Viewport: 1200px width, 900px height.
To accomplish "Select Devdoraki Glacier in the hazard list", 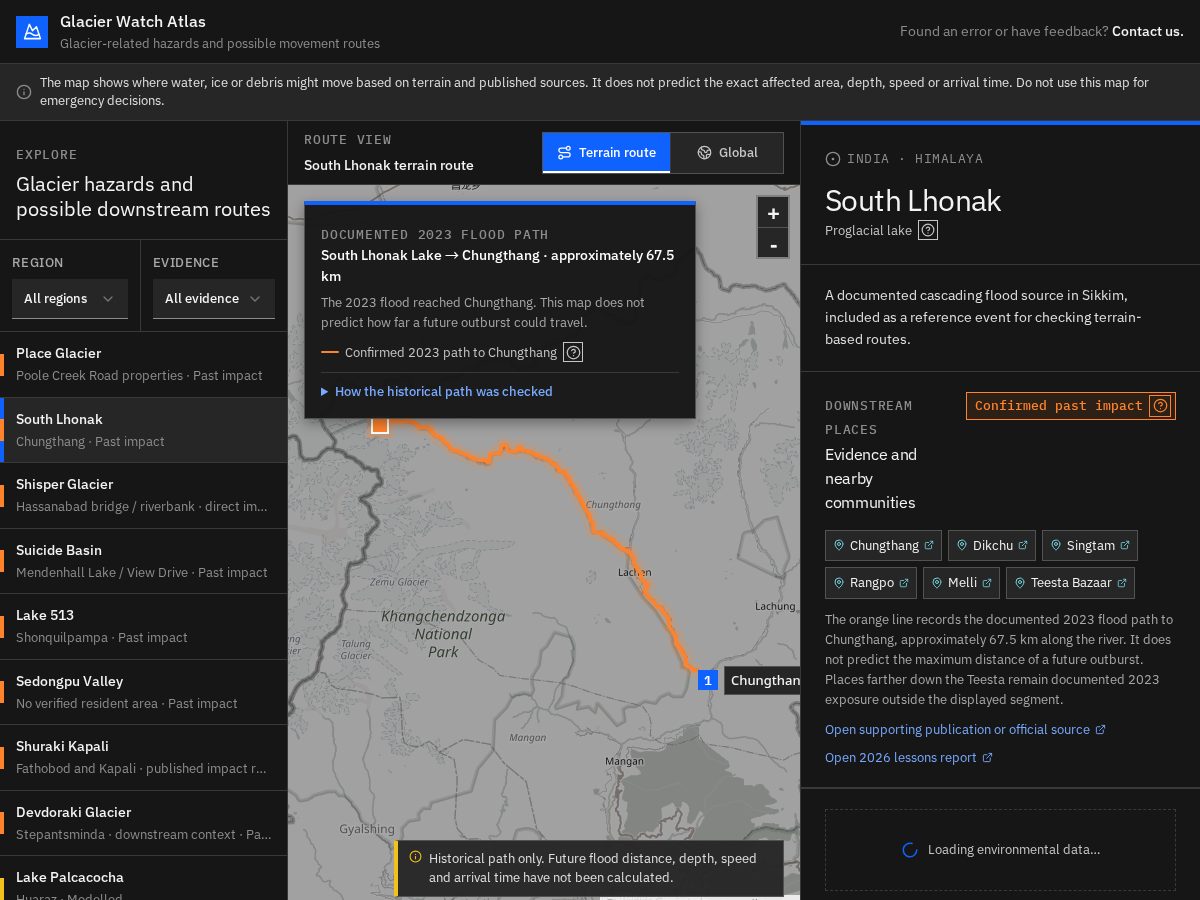I will [143, 823].
